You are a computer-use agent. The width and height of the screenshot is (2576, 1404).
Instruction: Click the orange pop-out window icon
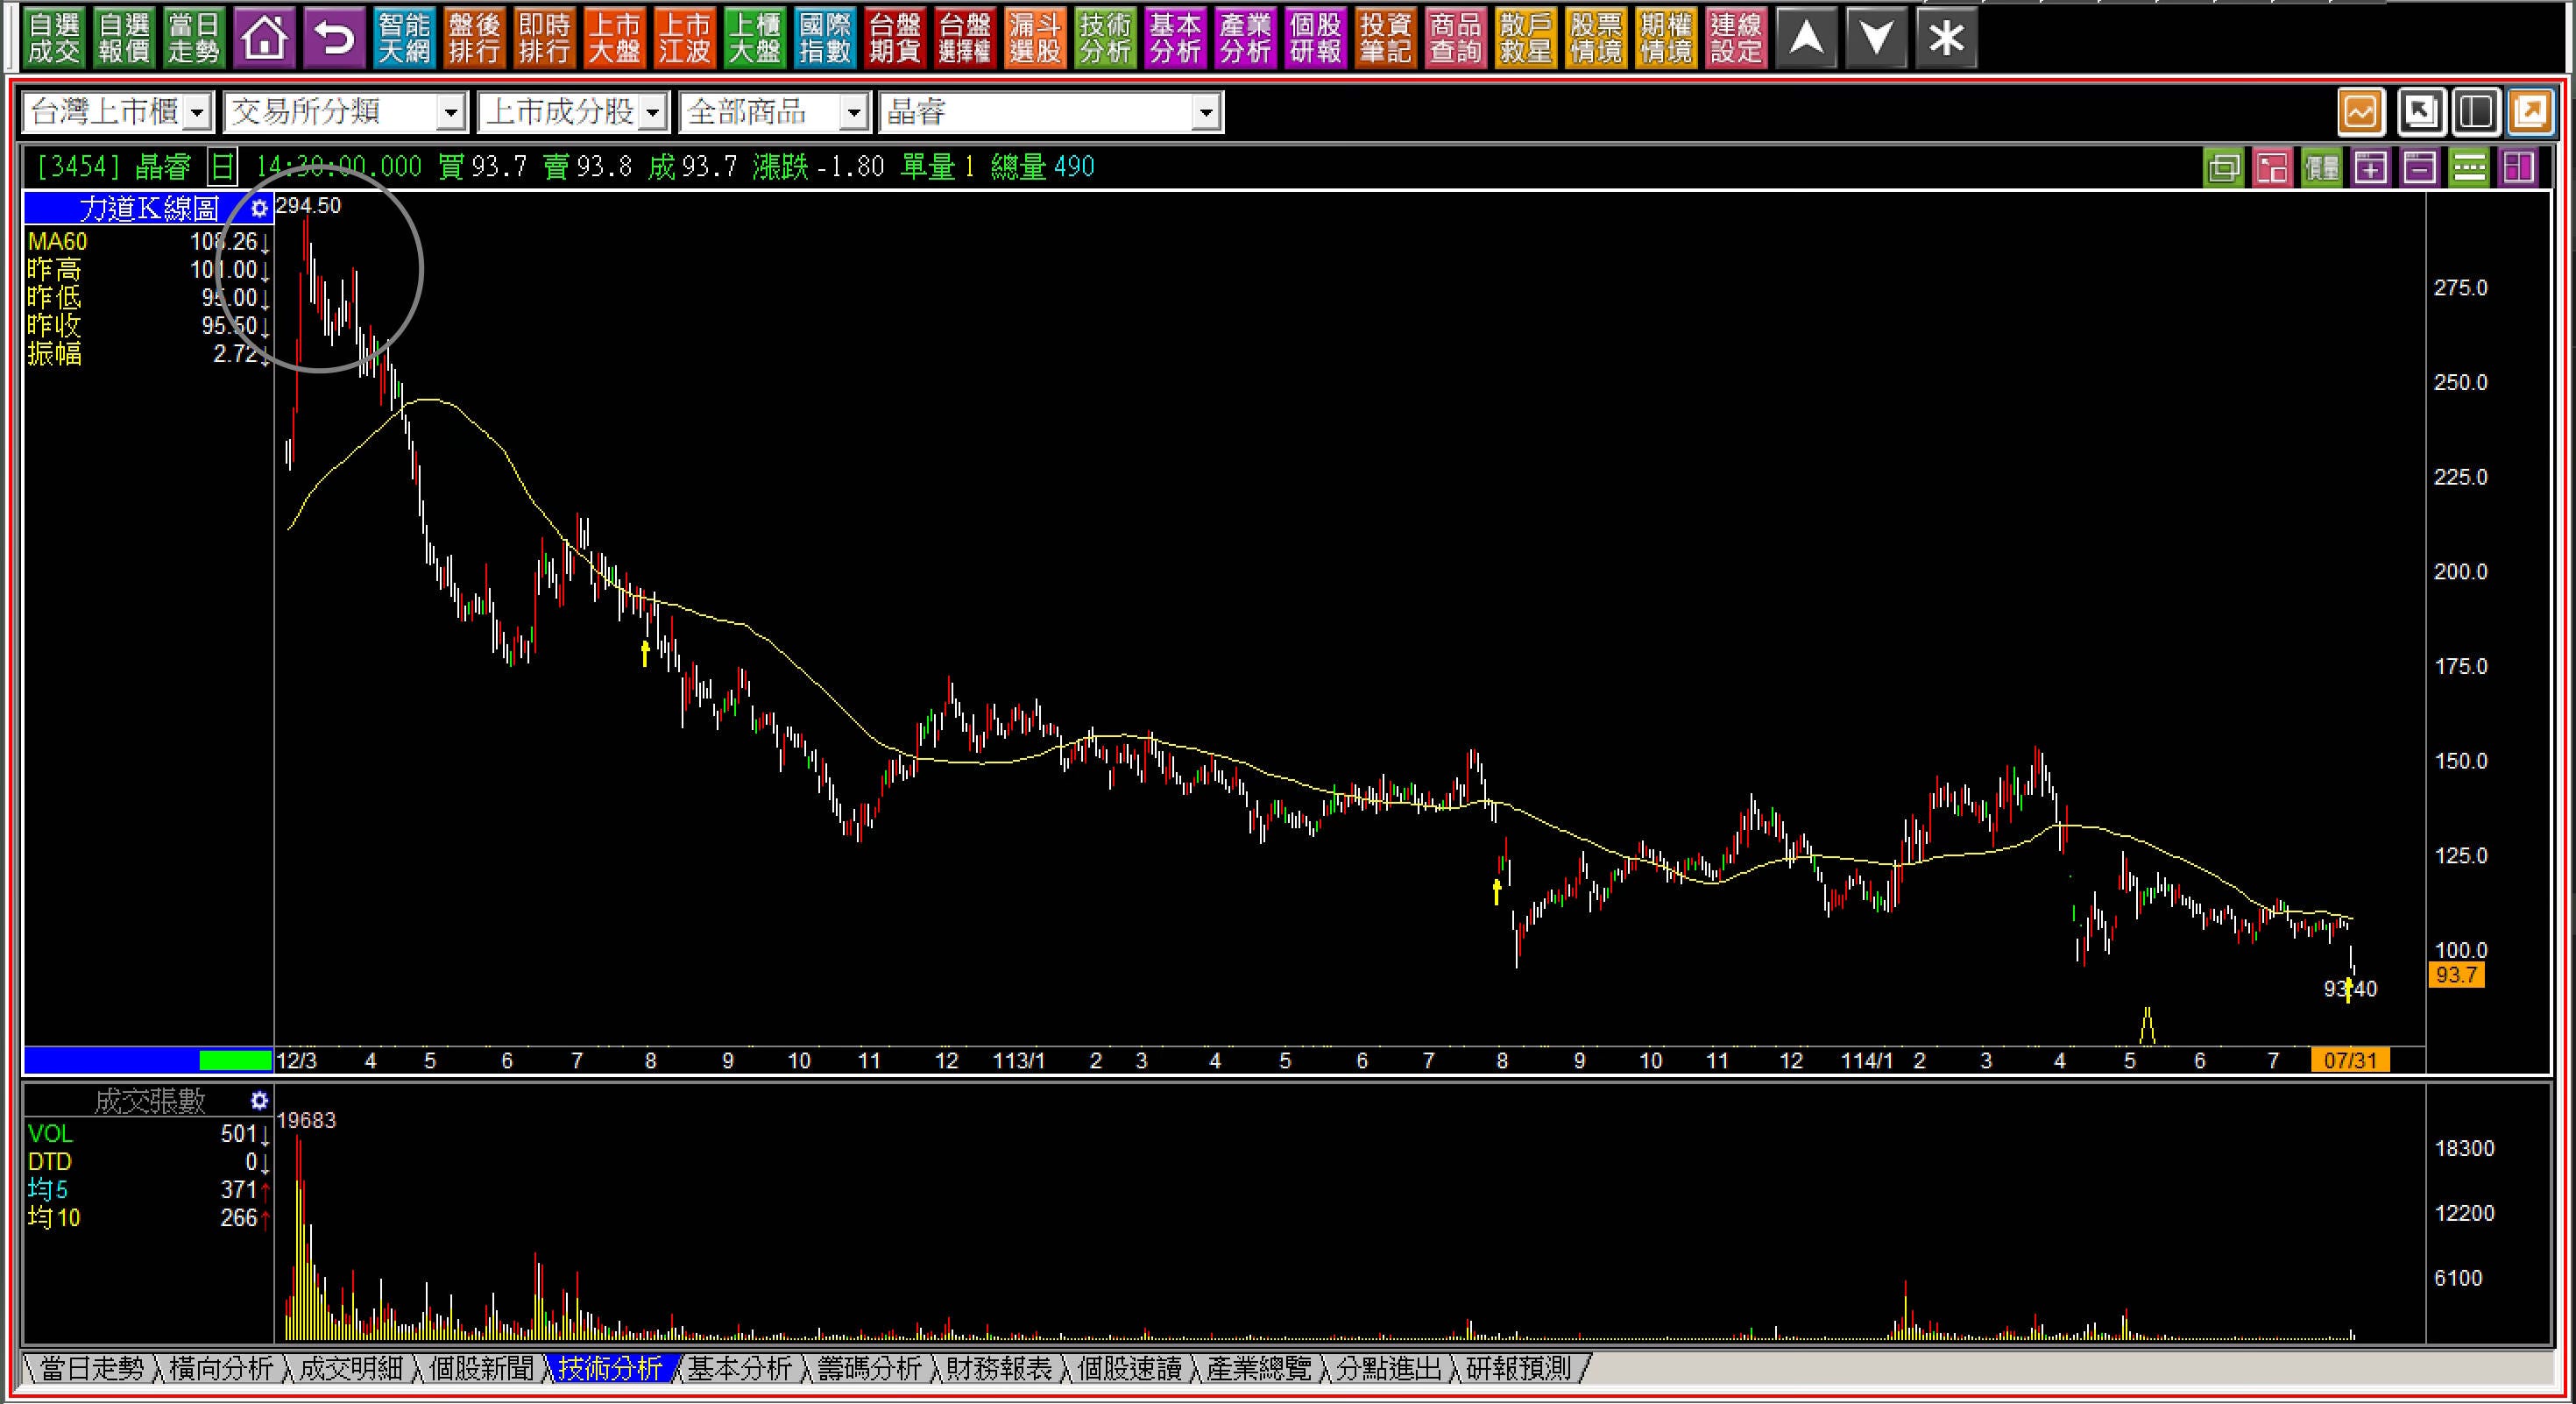coord(2530,112)
